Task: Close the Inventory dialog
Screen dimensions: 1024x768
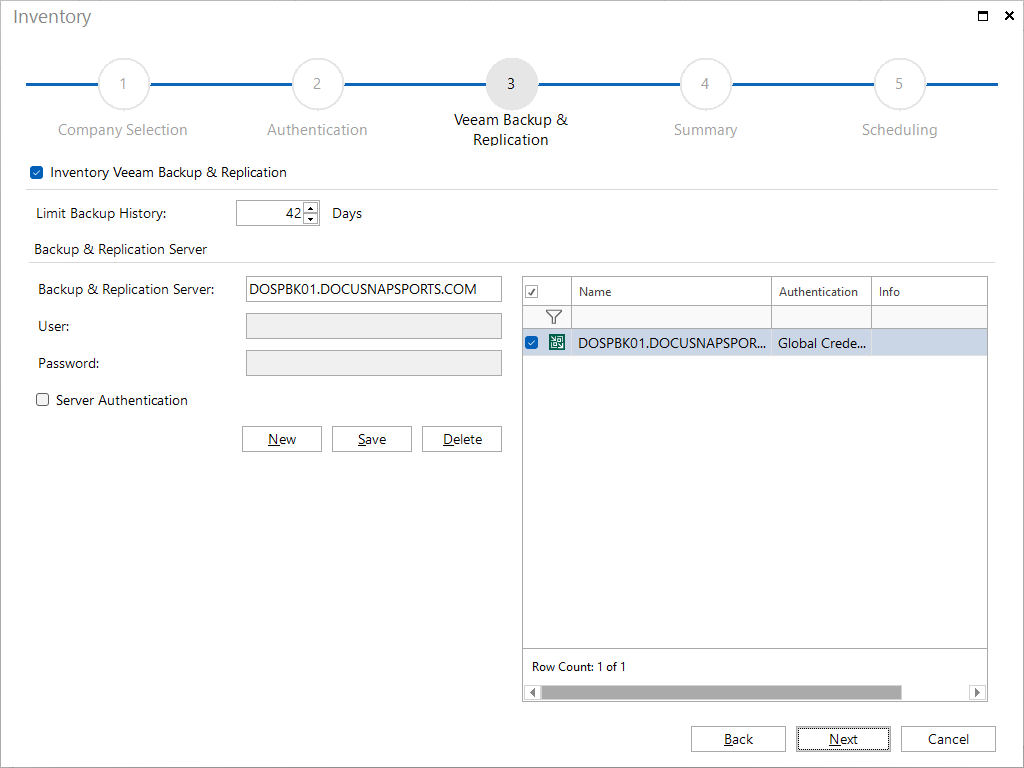Action: point(1009,16)
